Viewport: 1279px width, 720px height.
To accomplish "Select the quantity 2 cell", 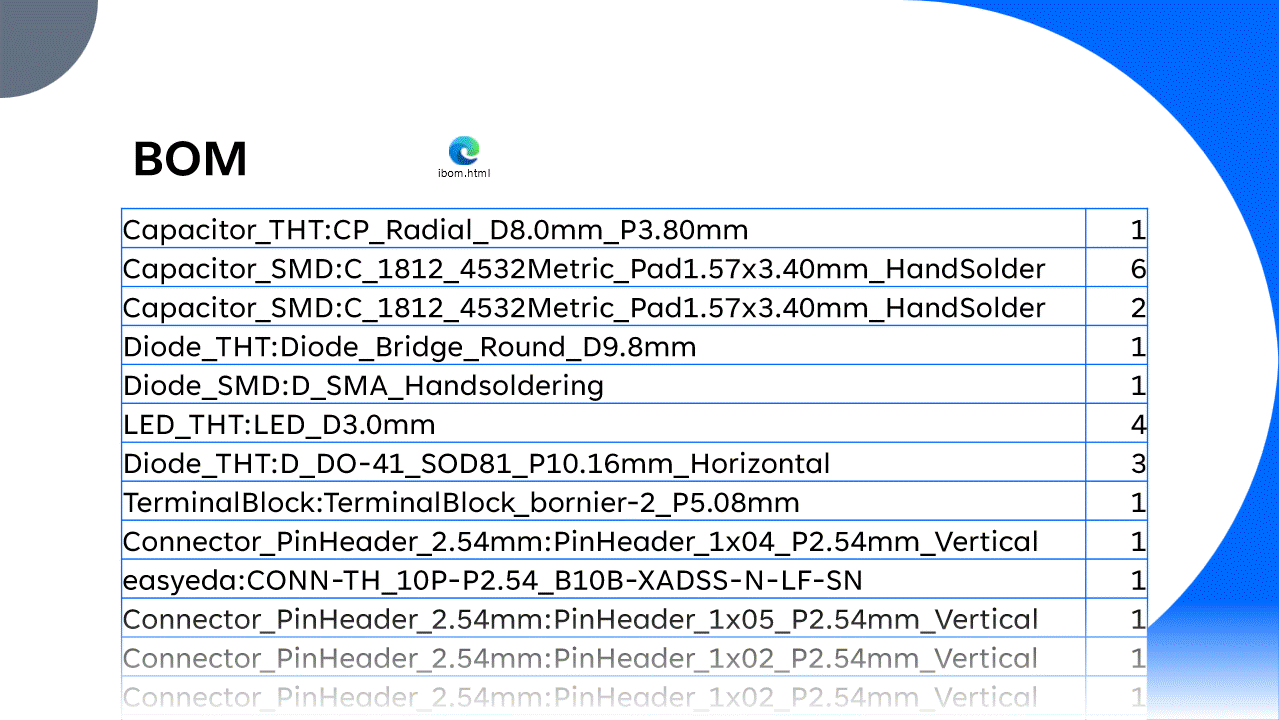I will tap(1116, 308).
